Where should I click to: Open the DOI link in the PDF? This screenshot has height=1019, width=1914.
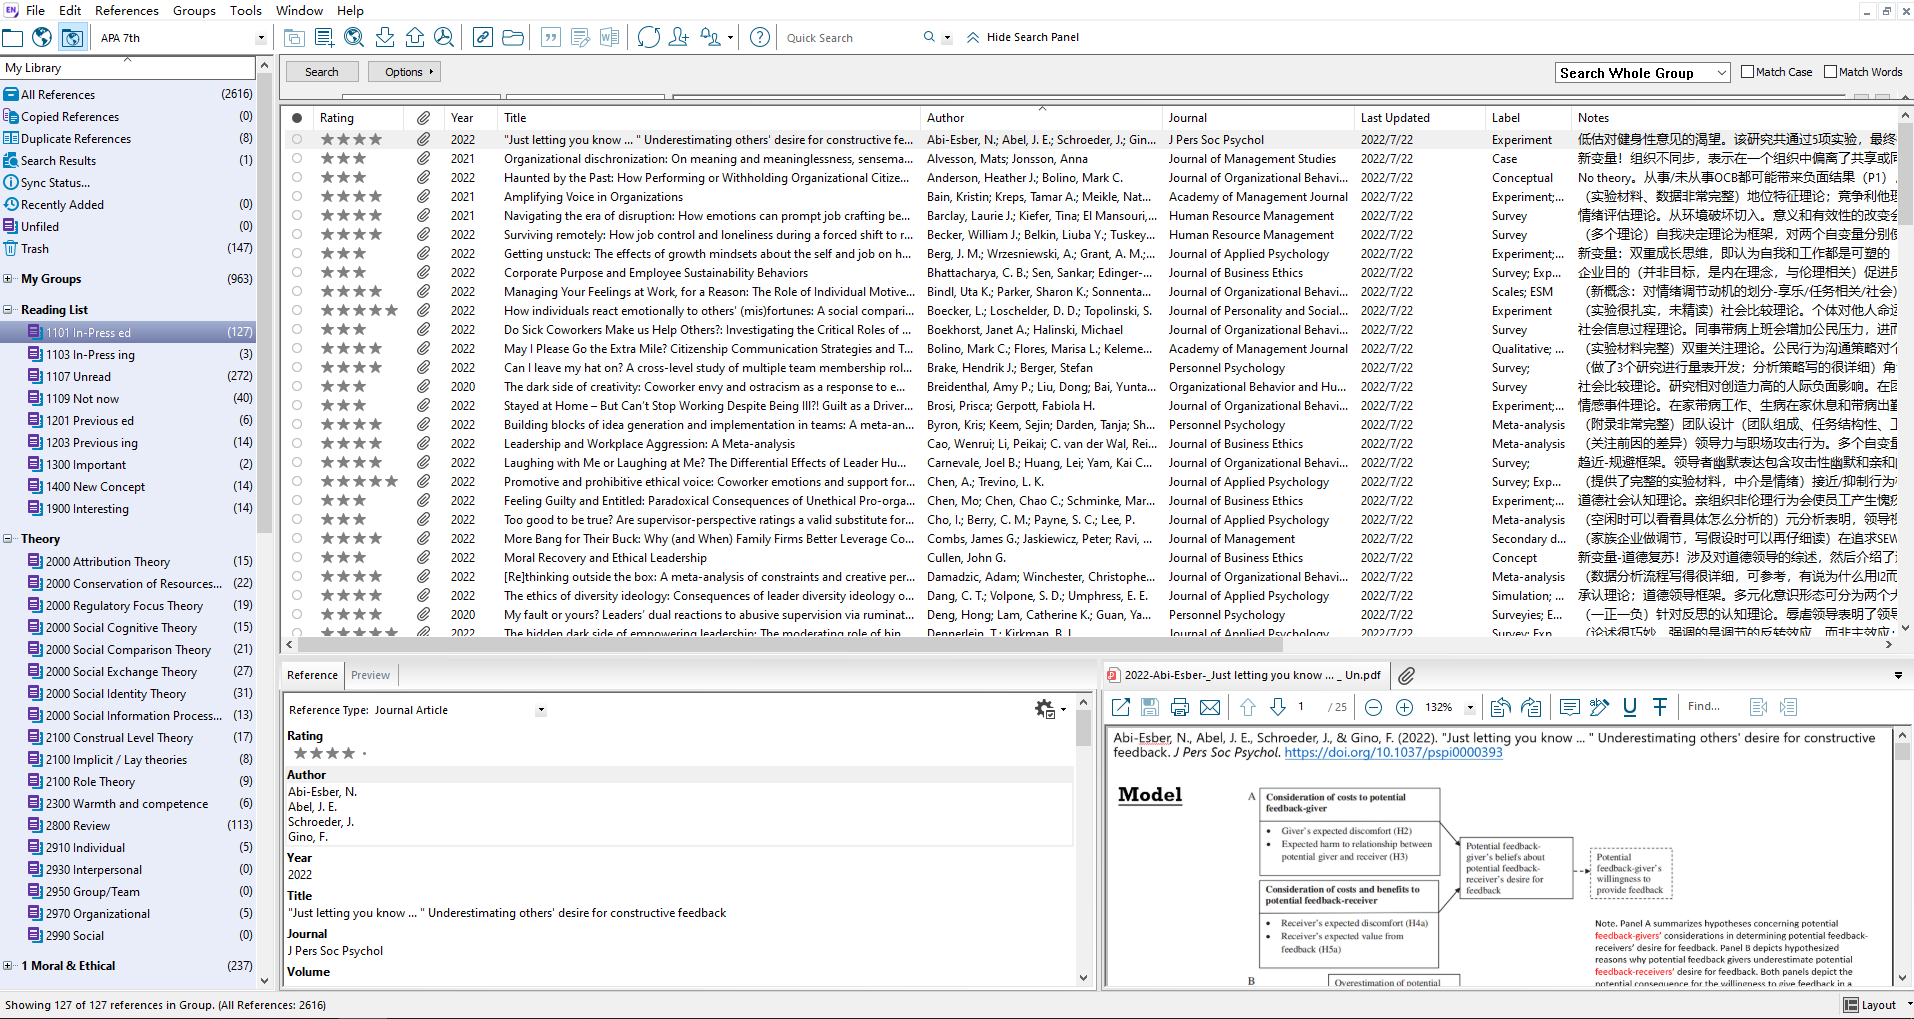1393,753
